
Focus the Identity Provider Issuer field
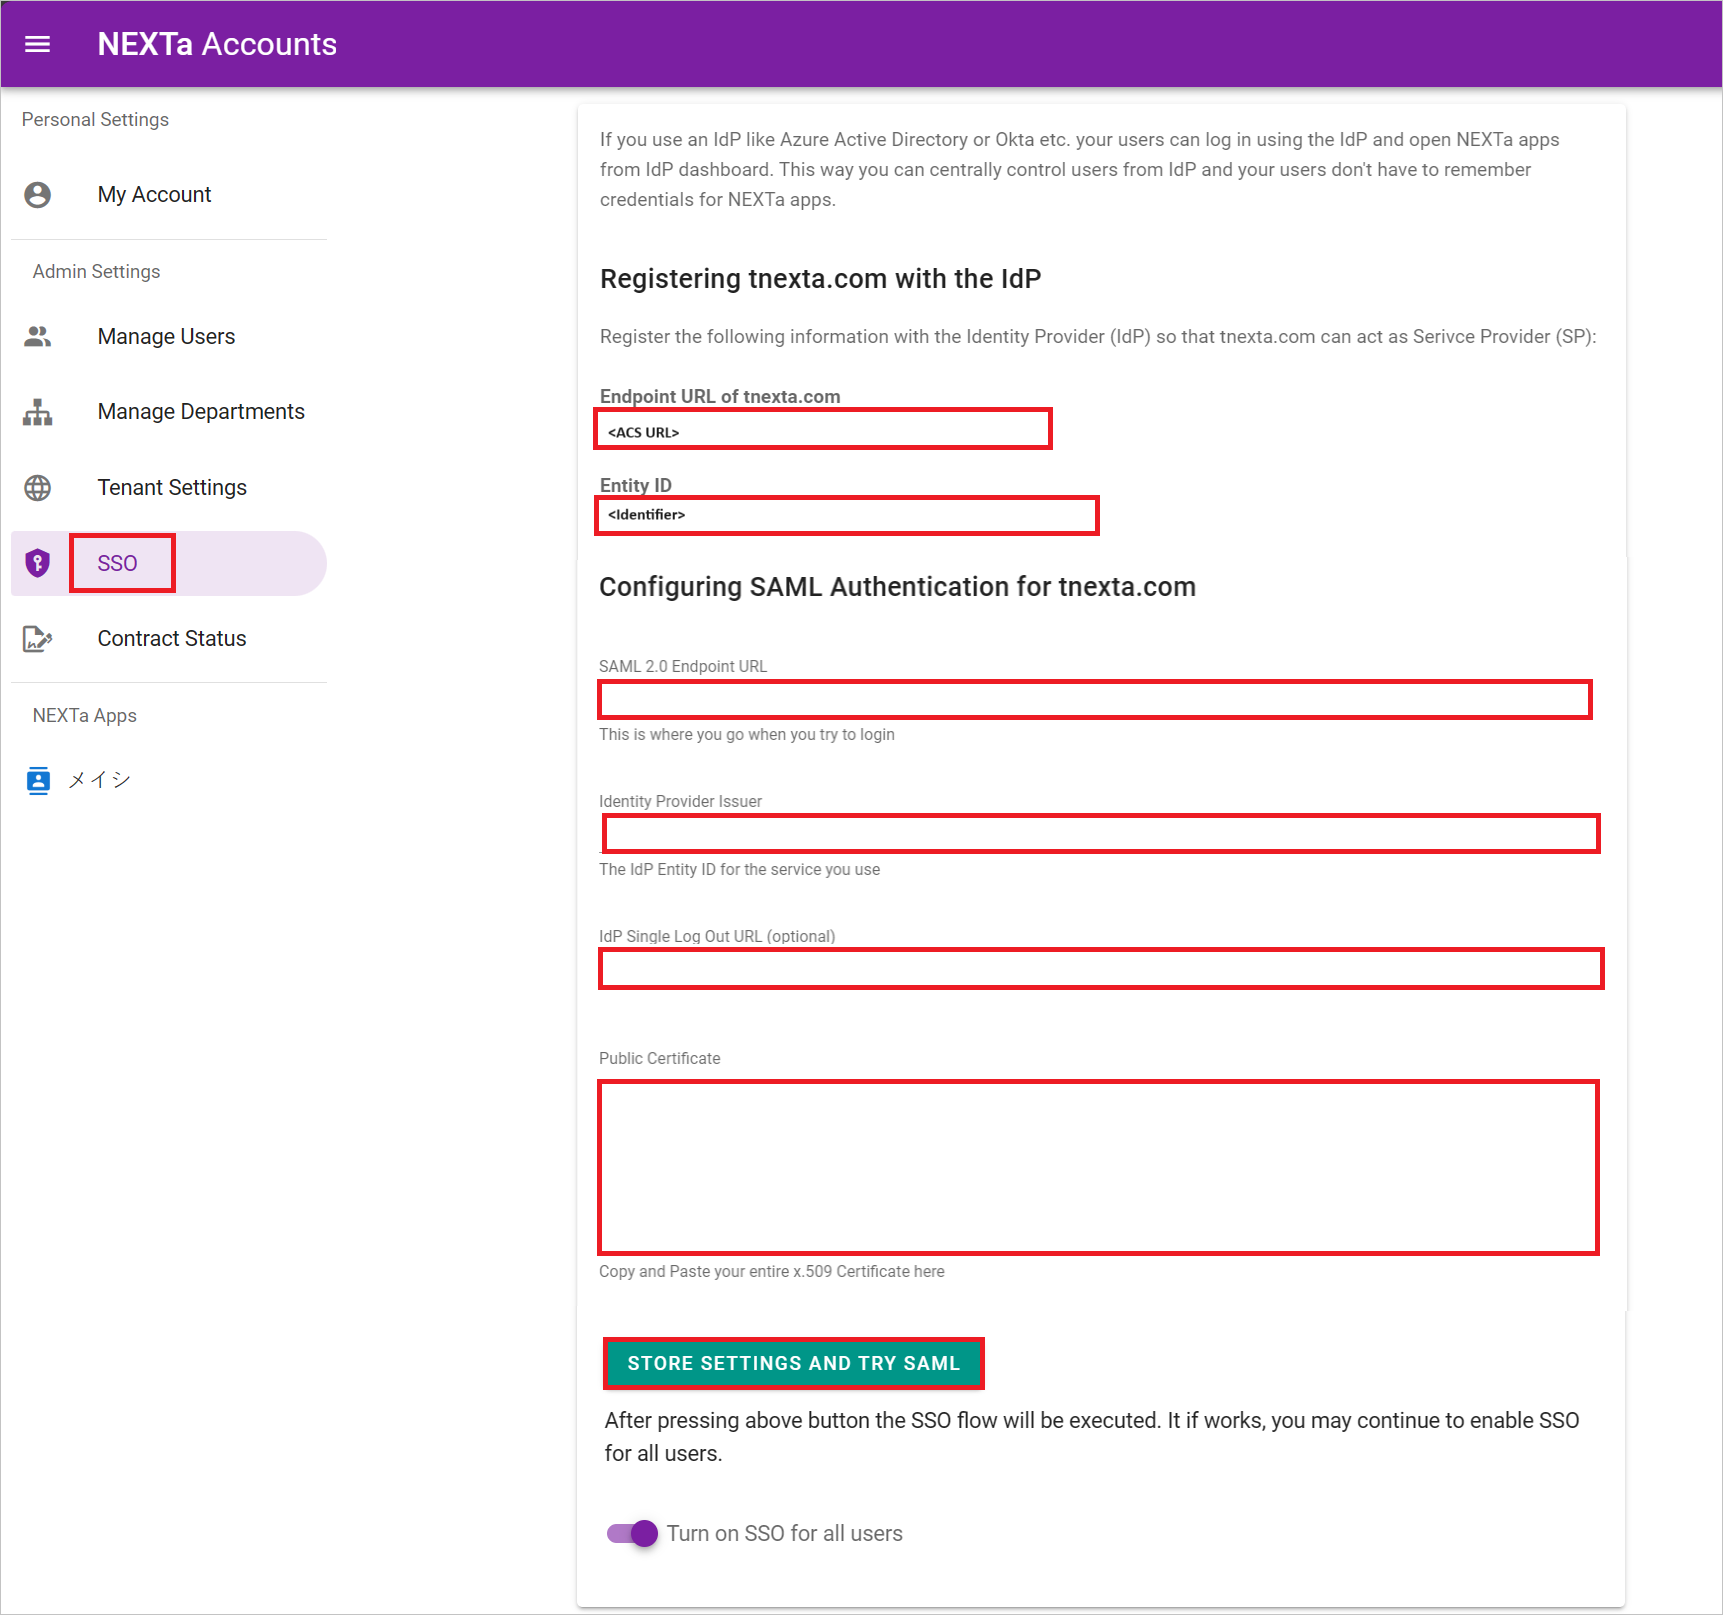click(1100, 834)
